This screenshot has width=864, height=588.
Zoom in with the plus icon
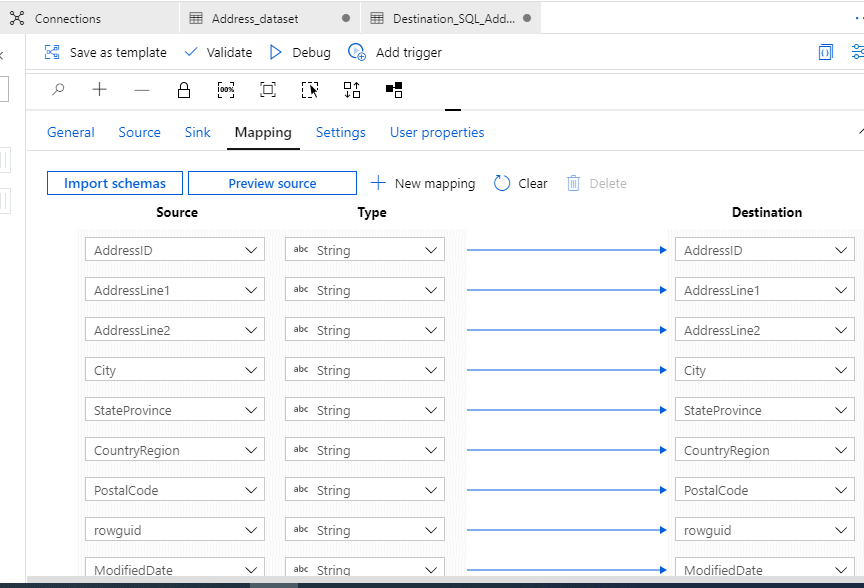point(99,90)
